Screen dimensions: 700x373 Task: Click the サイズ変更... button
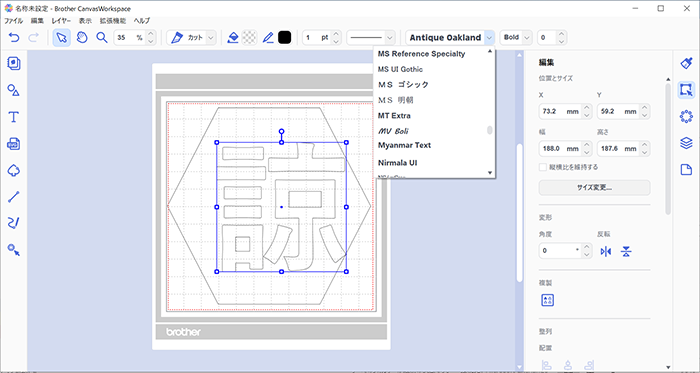click(594, 188)
